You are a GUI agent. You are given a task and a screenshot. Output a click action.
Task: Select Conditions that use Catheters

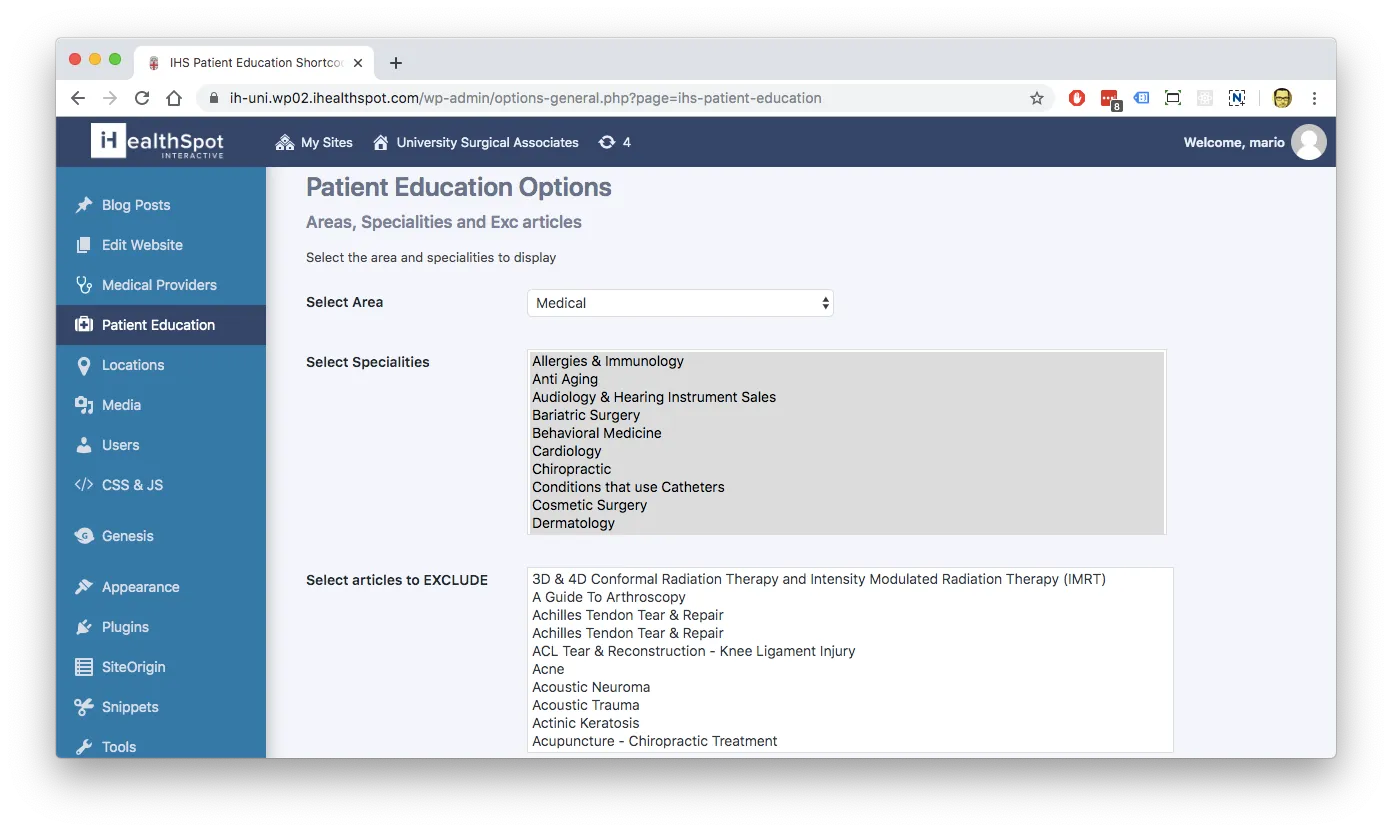pyautogui.click(x=847, y=487)
